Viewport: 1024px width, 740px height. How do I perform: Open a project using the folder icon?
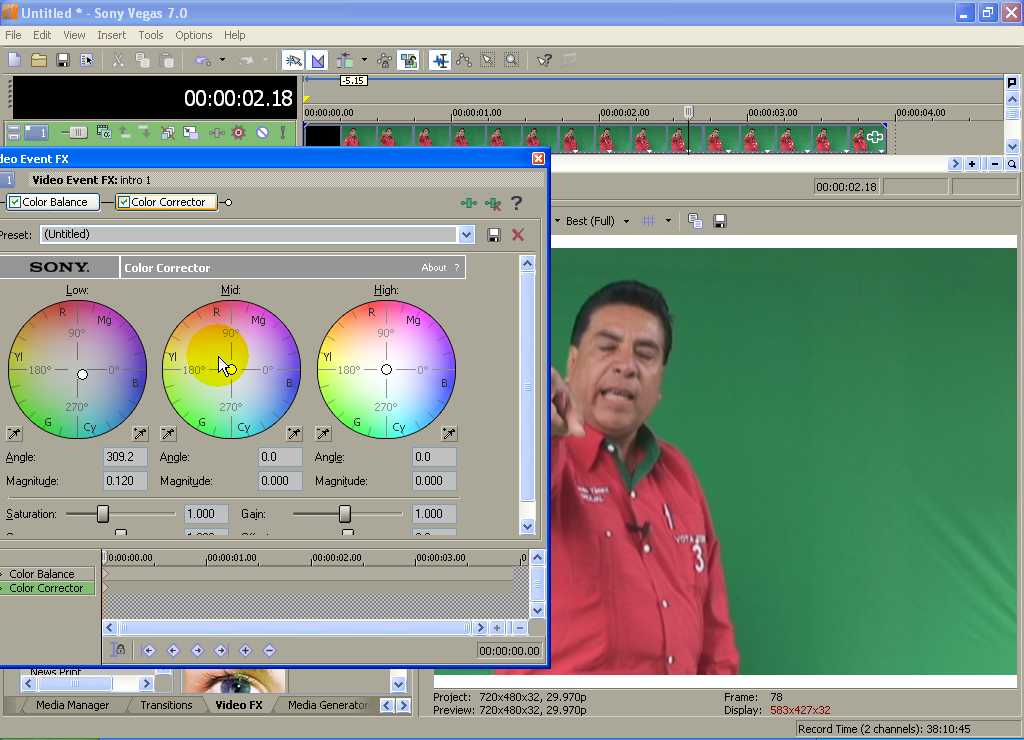tap(39, 61)
